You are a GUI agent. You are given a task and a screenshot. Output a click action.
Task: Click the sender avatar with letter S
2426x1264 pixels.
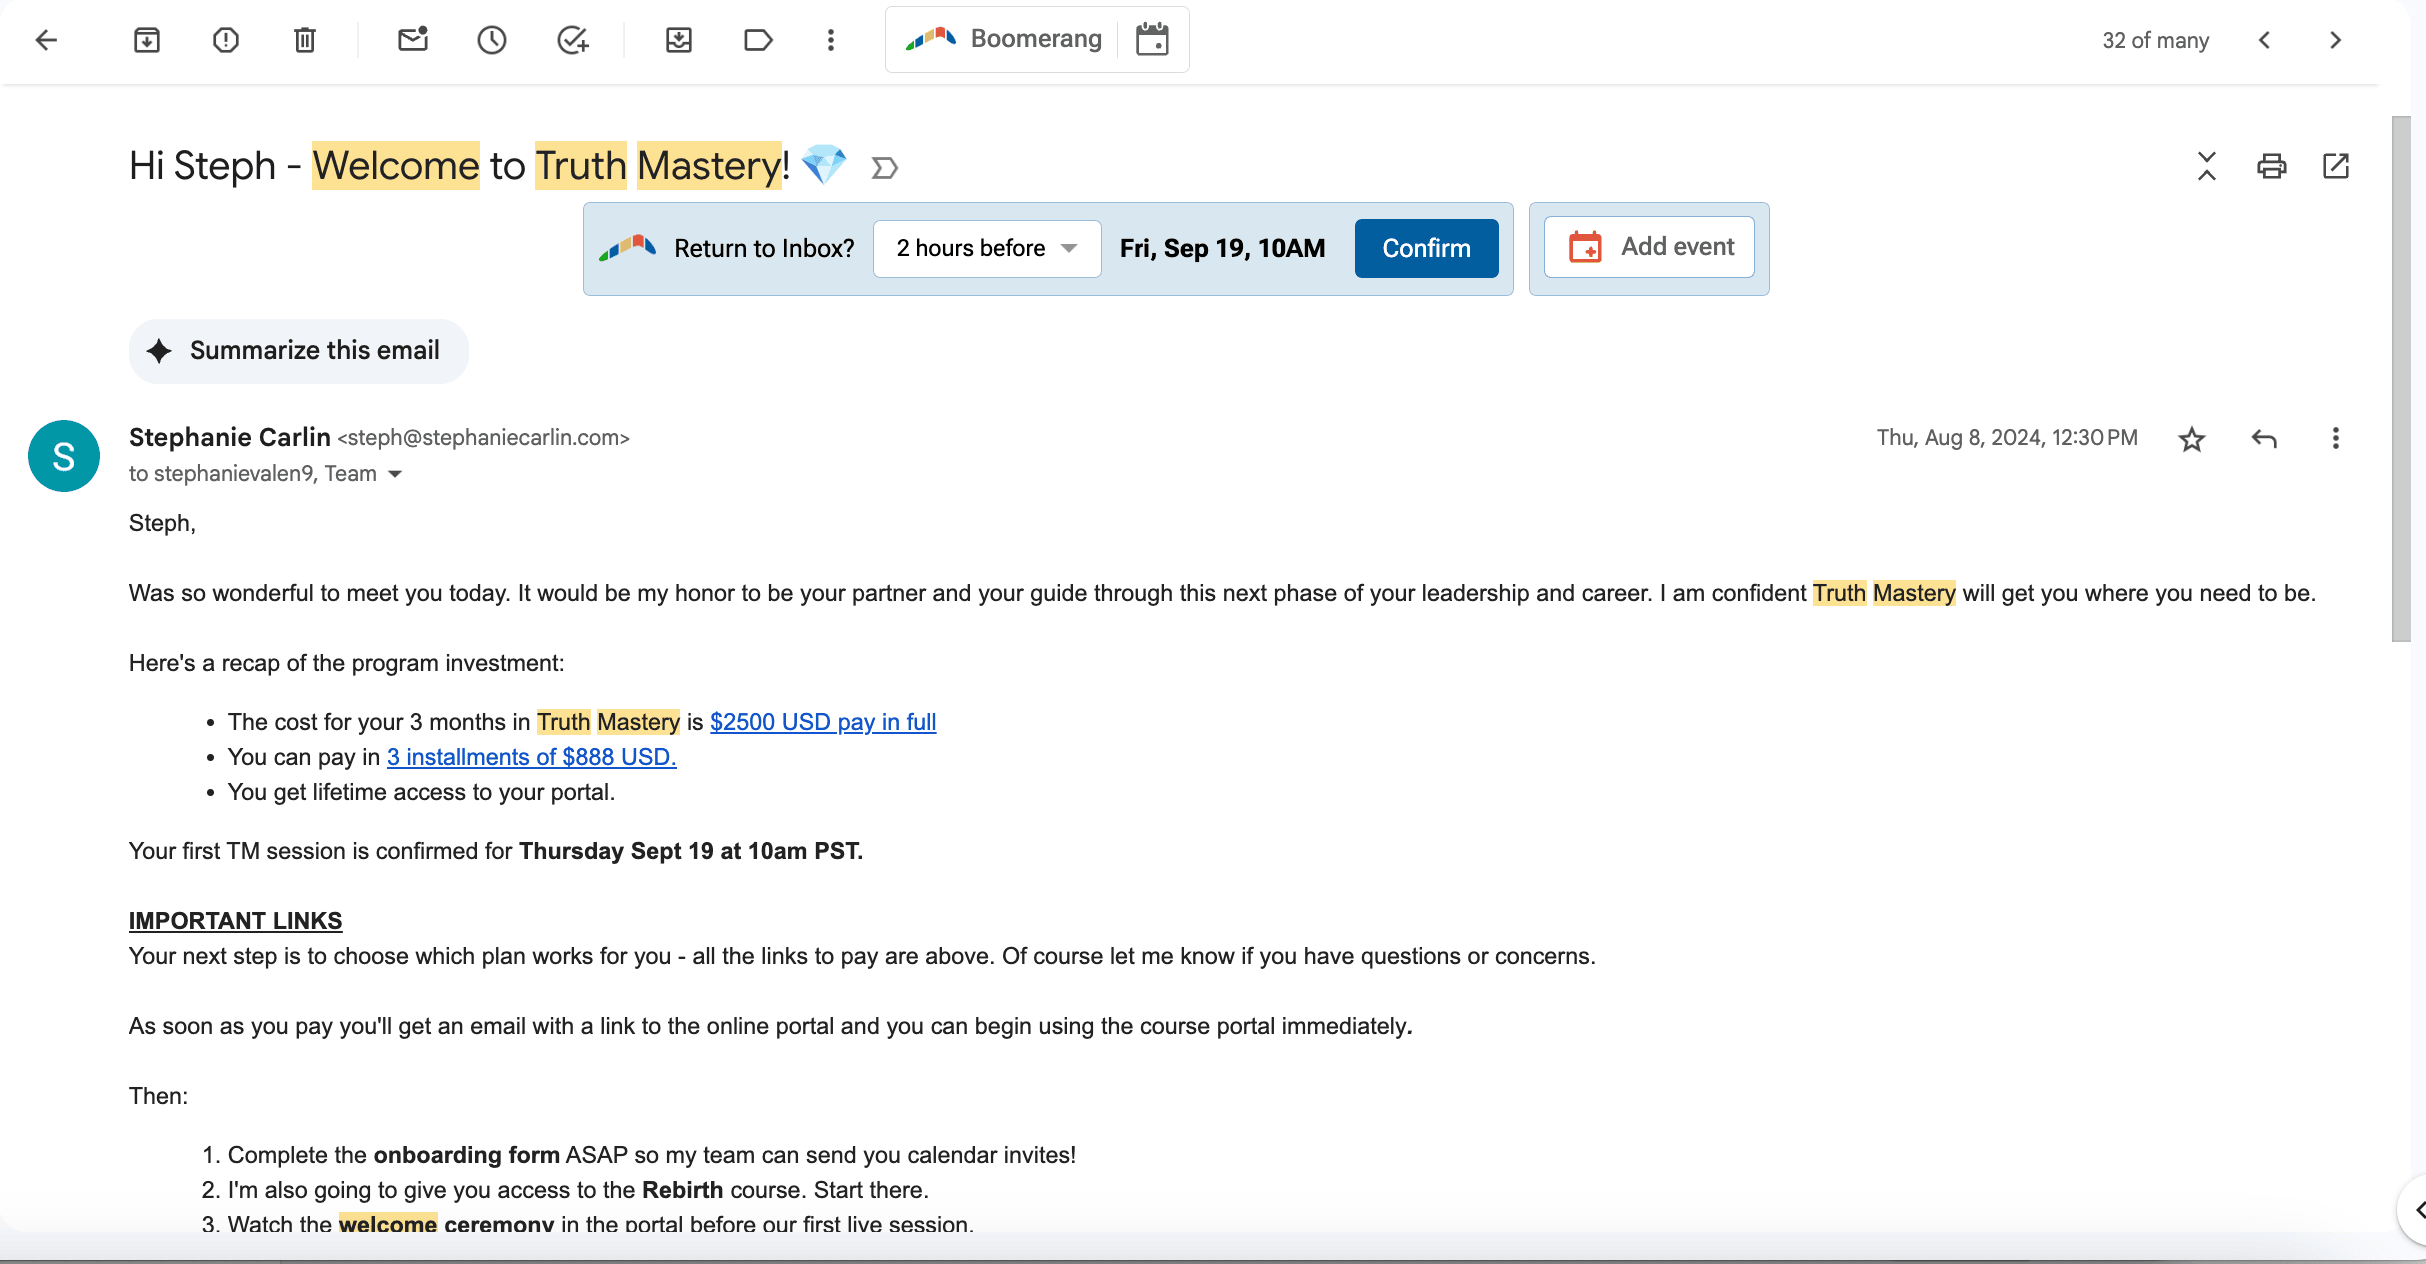[64, 456]
